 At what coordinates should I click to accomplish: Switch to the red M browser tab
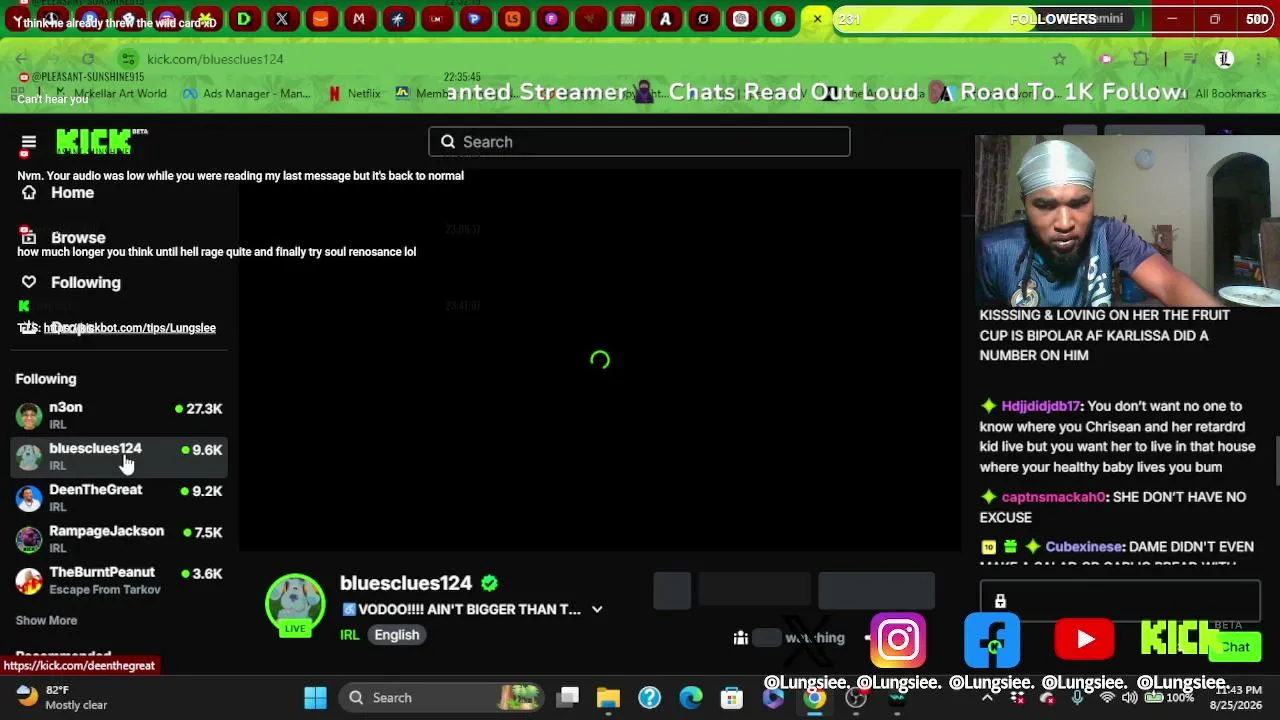[359, 19]
